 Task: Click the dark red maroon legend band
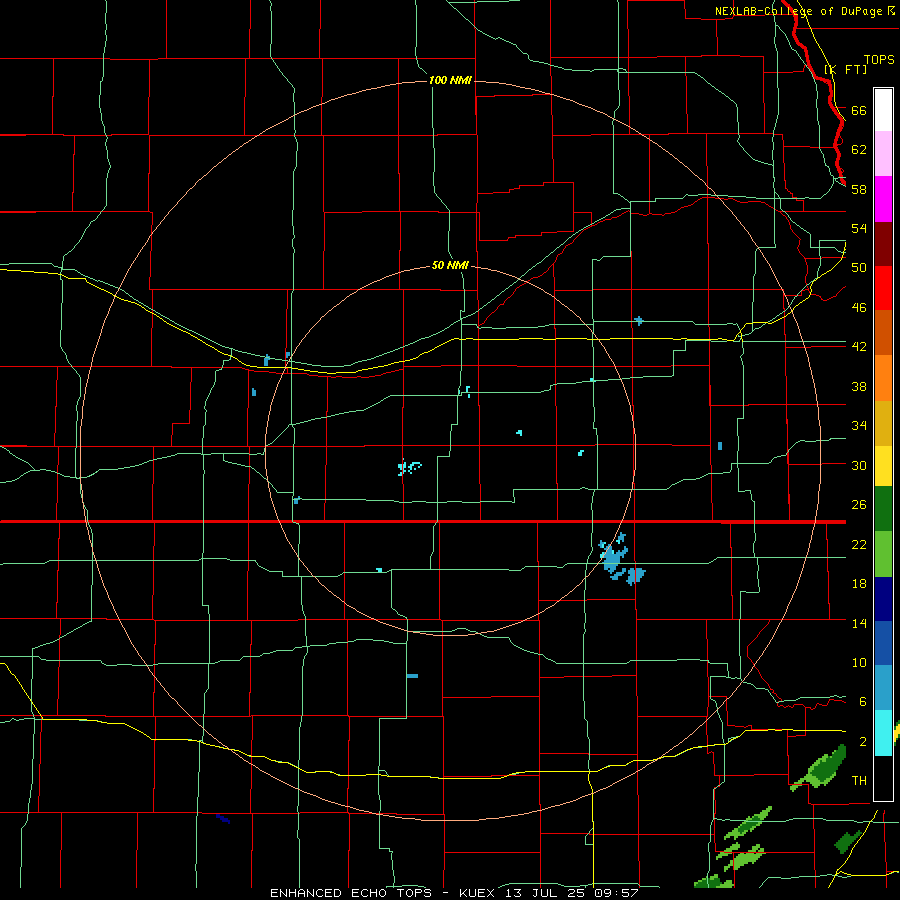(883, 243)
